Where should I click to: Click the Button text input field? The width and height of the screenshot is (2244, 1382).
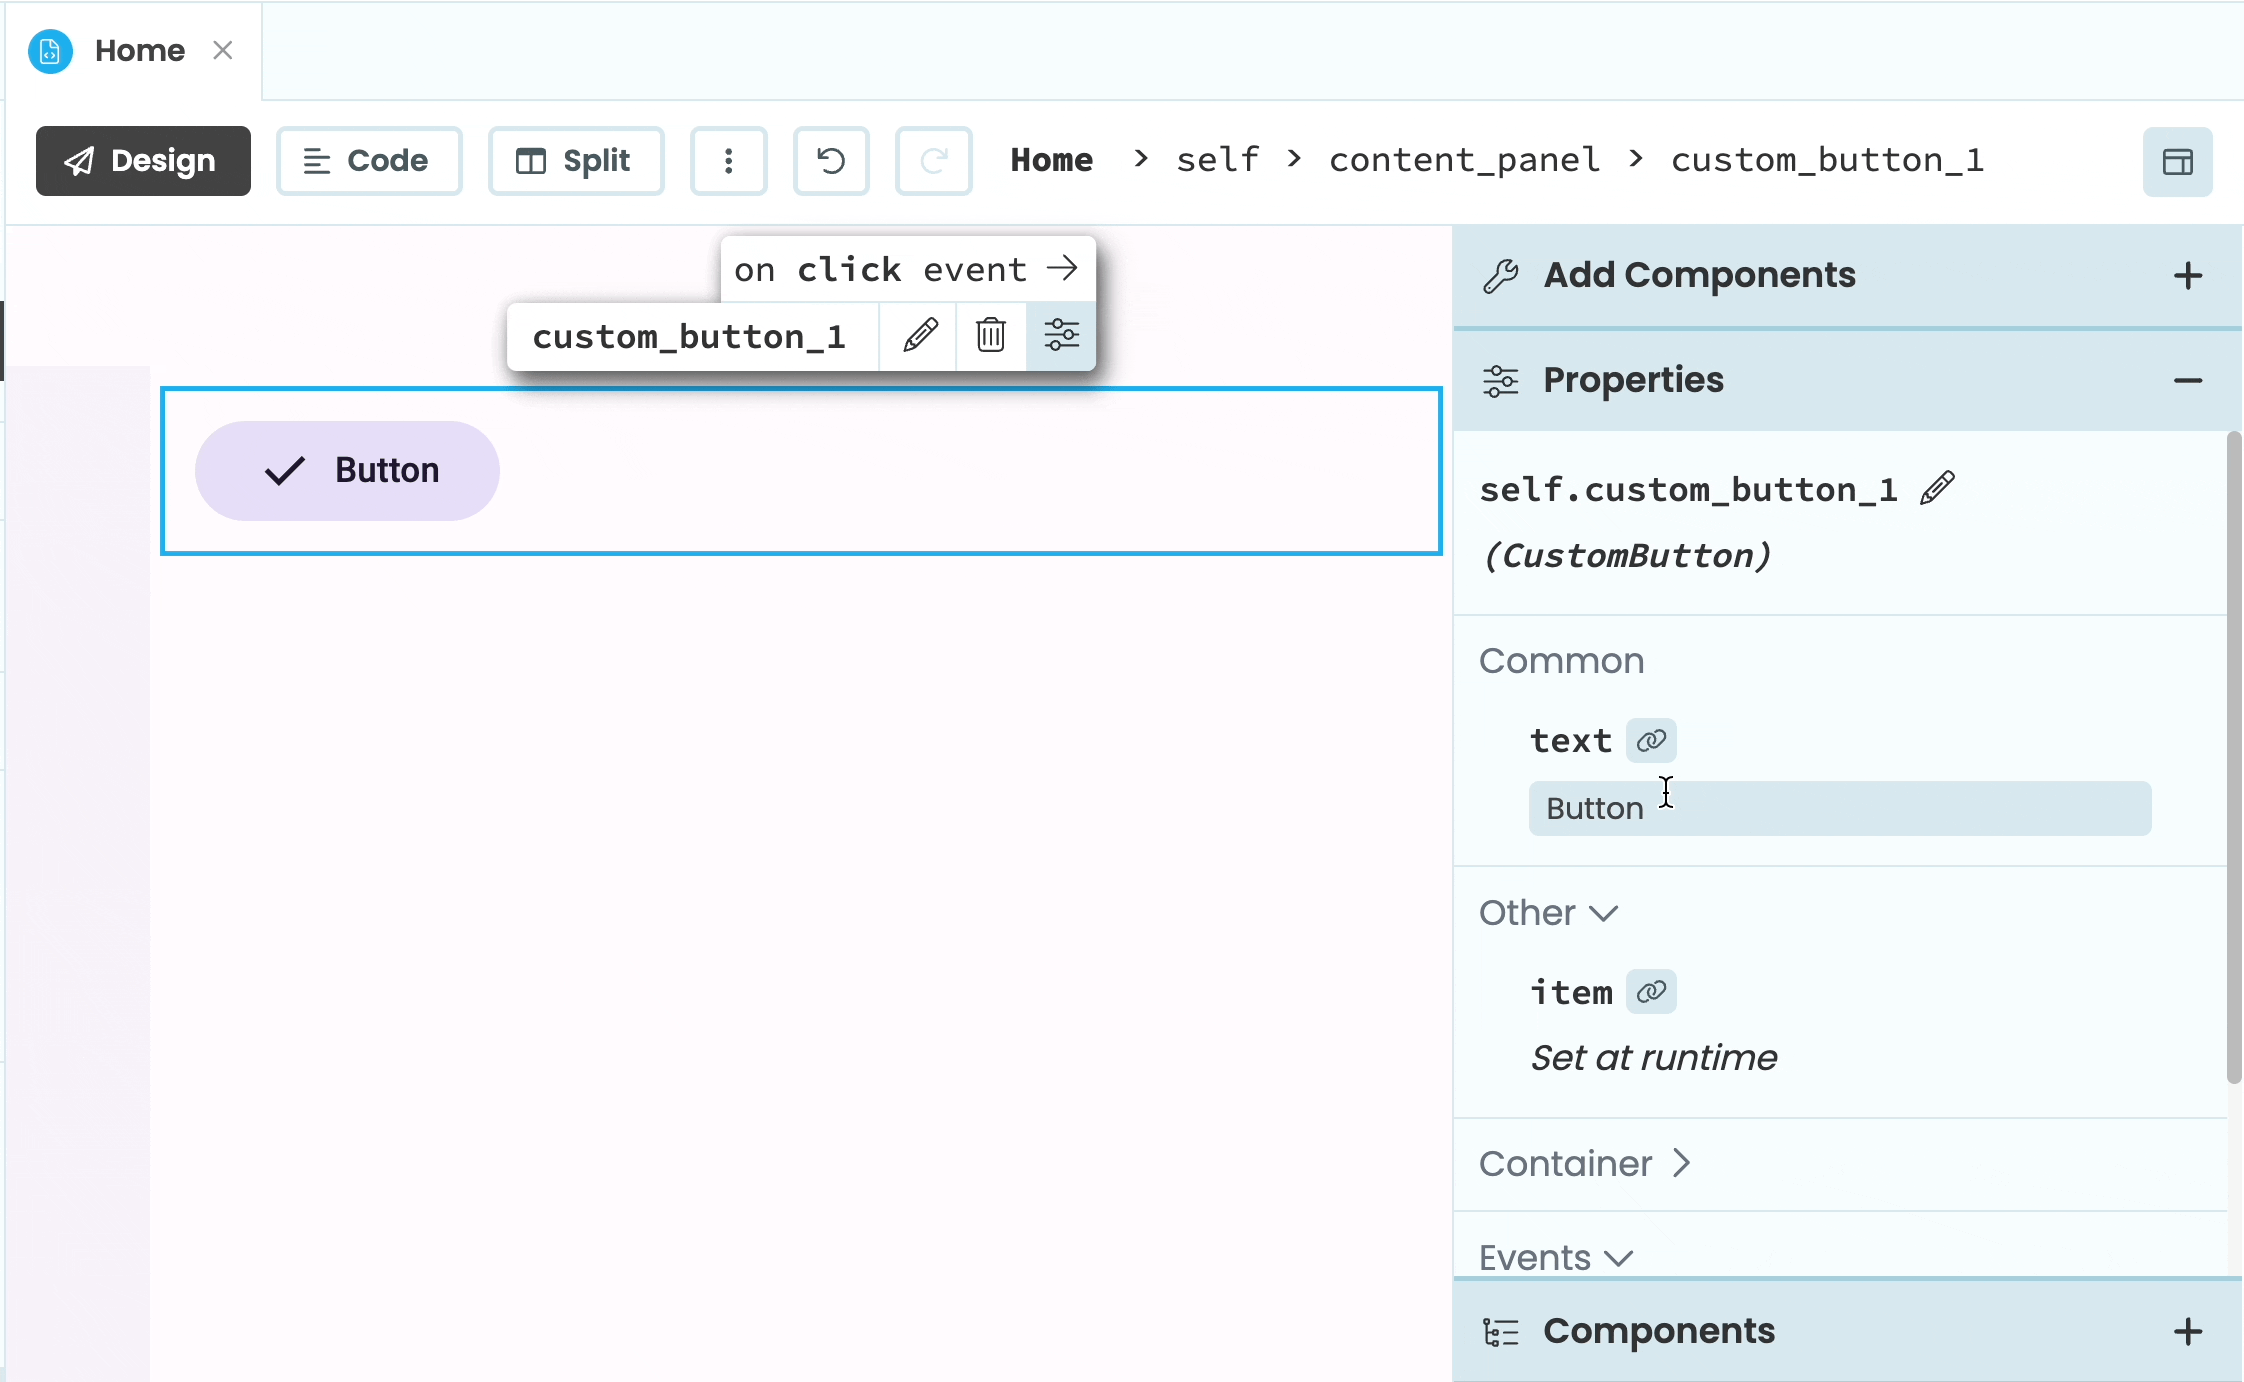(x=1840, y=807)
